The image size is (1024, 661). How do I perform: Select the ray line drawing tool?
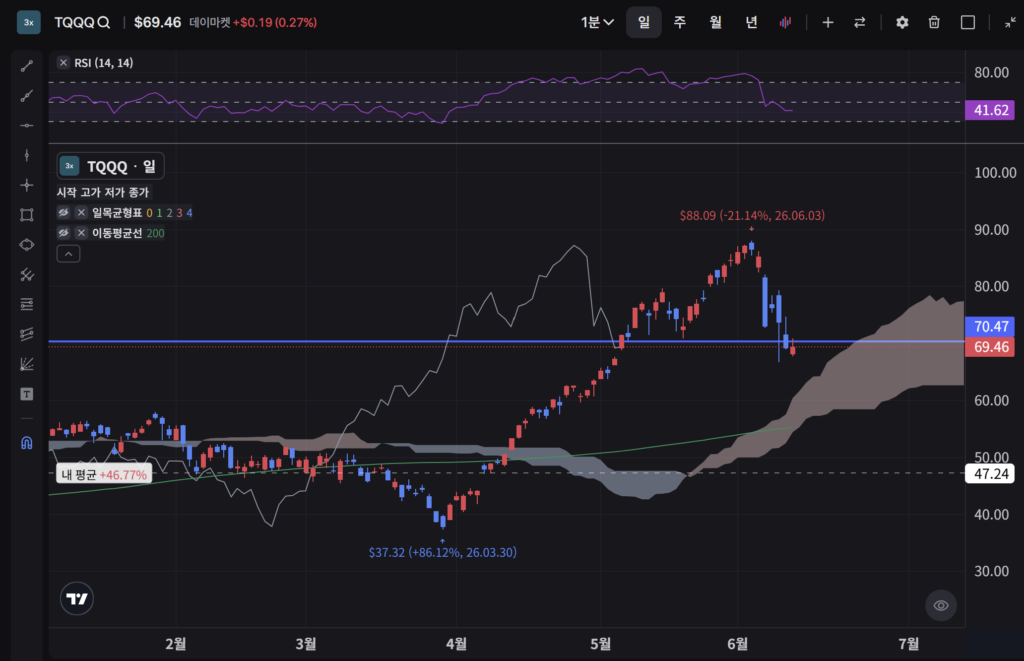(27, 96)
